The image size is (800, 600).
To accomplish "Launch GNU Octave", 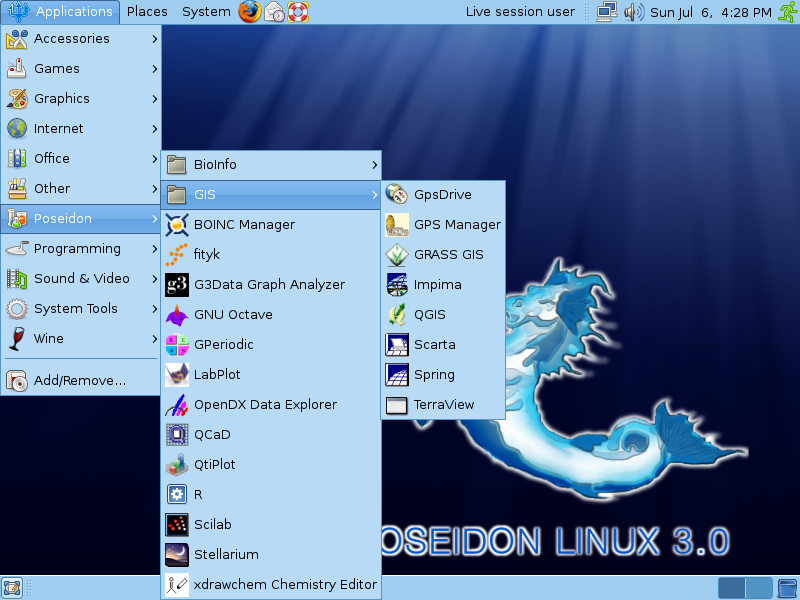I will pyautogui.click(x=271, y=315).
